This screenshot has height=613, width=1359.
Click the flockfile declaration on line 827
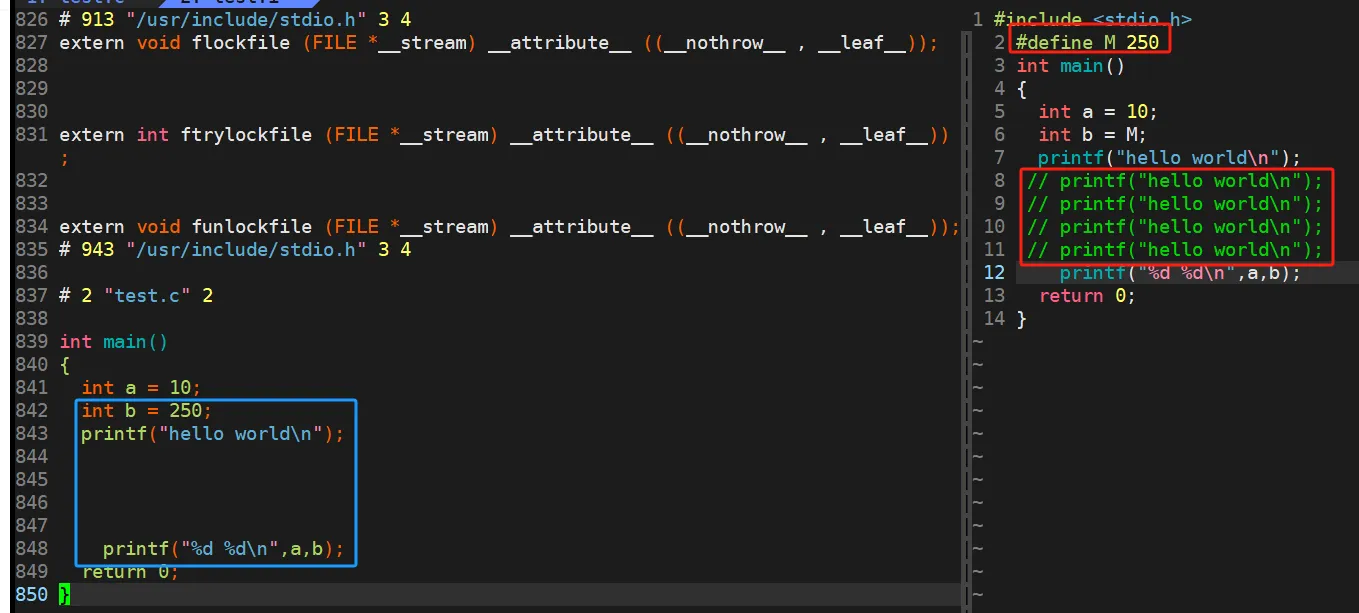click(499, 43)
